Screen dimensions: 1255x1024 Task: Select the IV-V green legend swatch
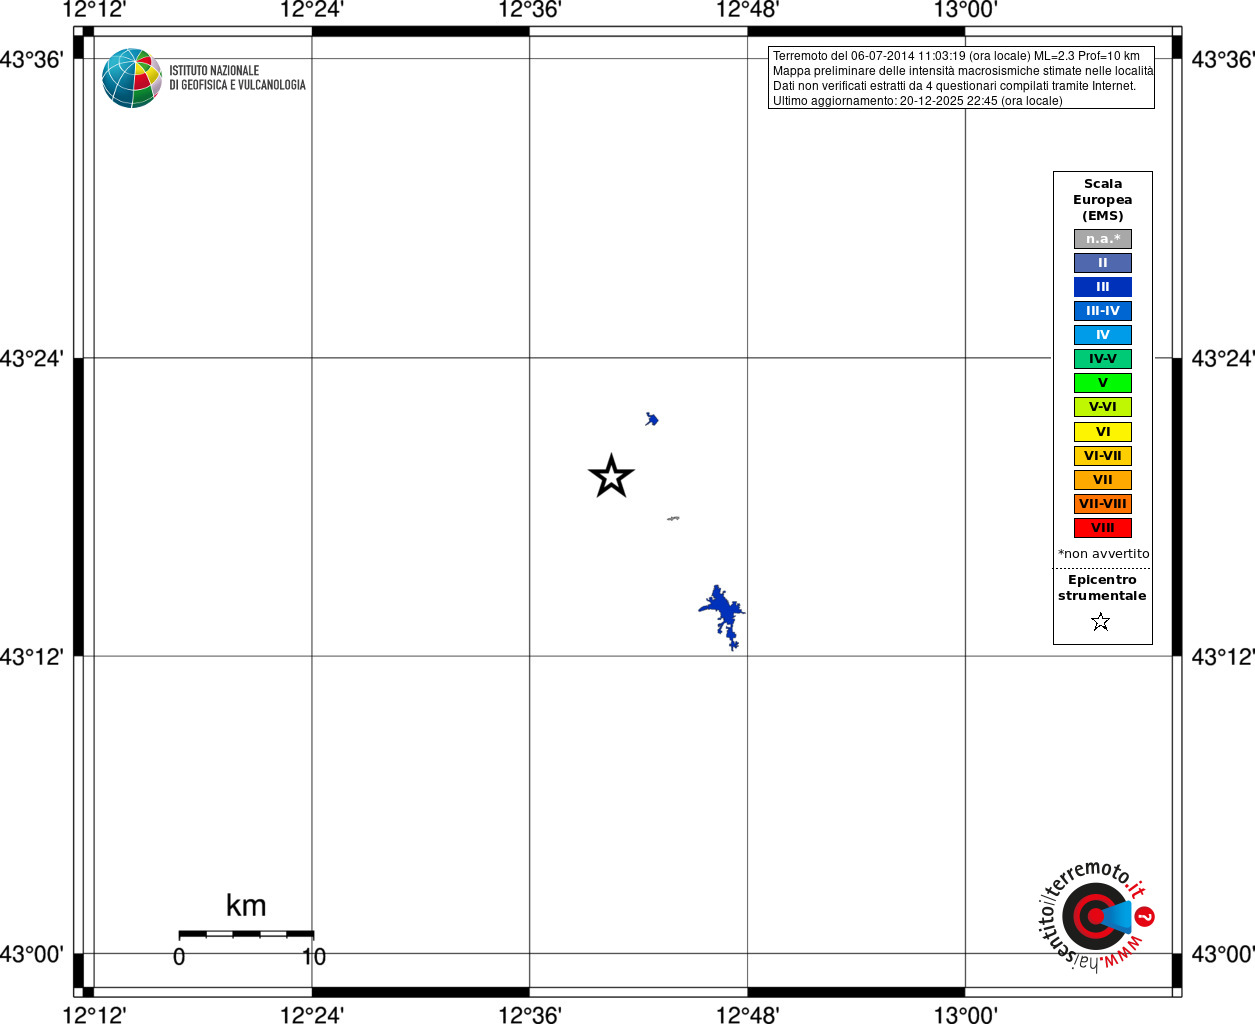coord(1103,359)
